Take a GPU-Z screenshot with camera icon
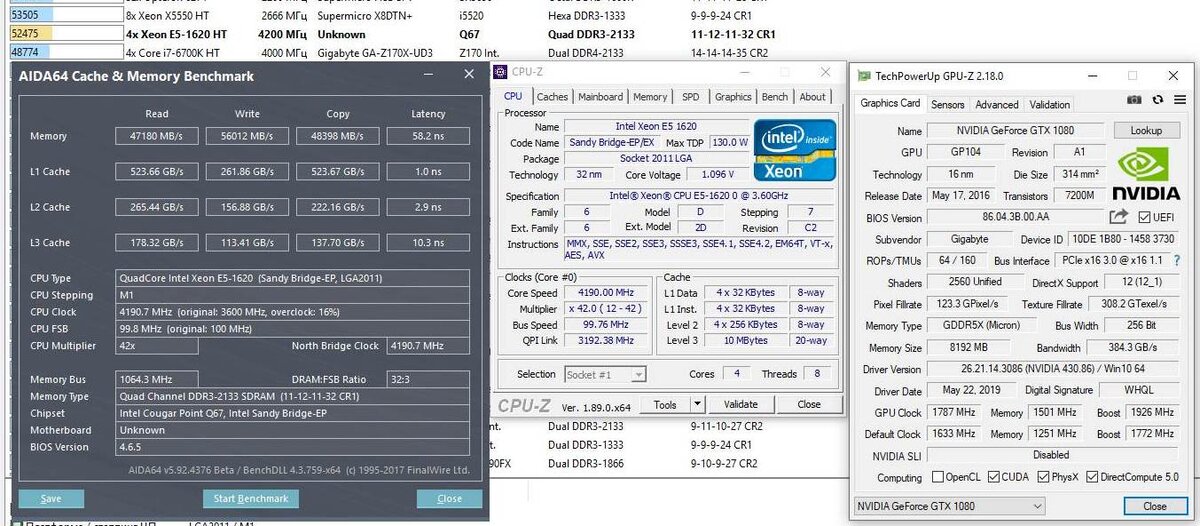The height and width of the screenshot is (526, 1200). click(x=1134, y=100)
